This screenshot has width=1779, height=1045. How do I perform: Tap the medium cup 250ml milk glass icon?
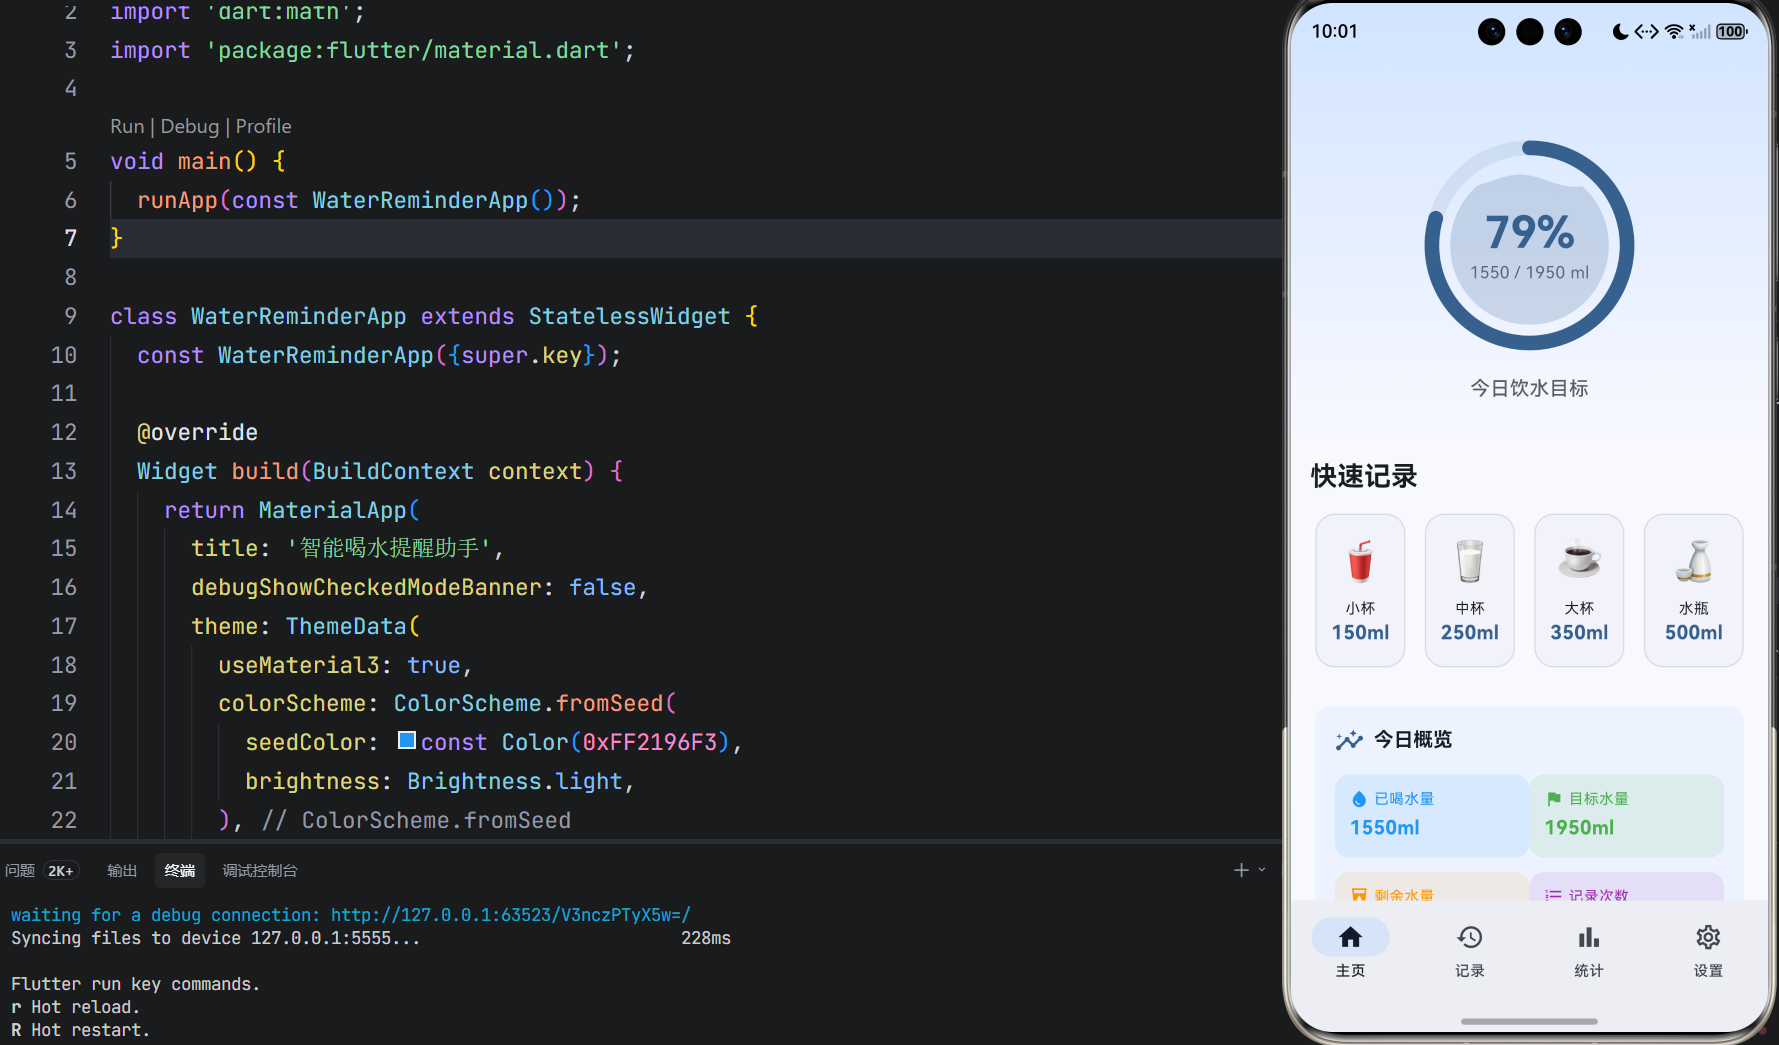[1469, 561]
